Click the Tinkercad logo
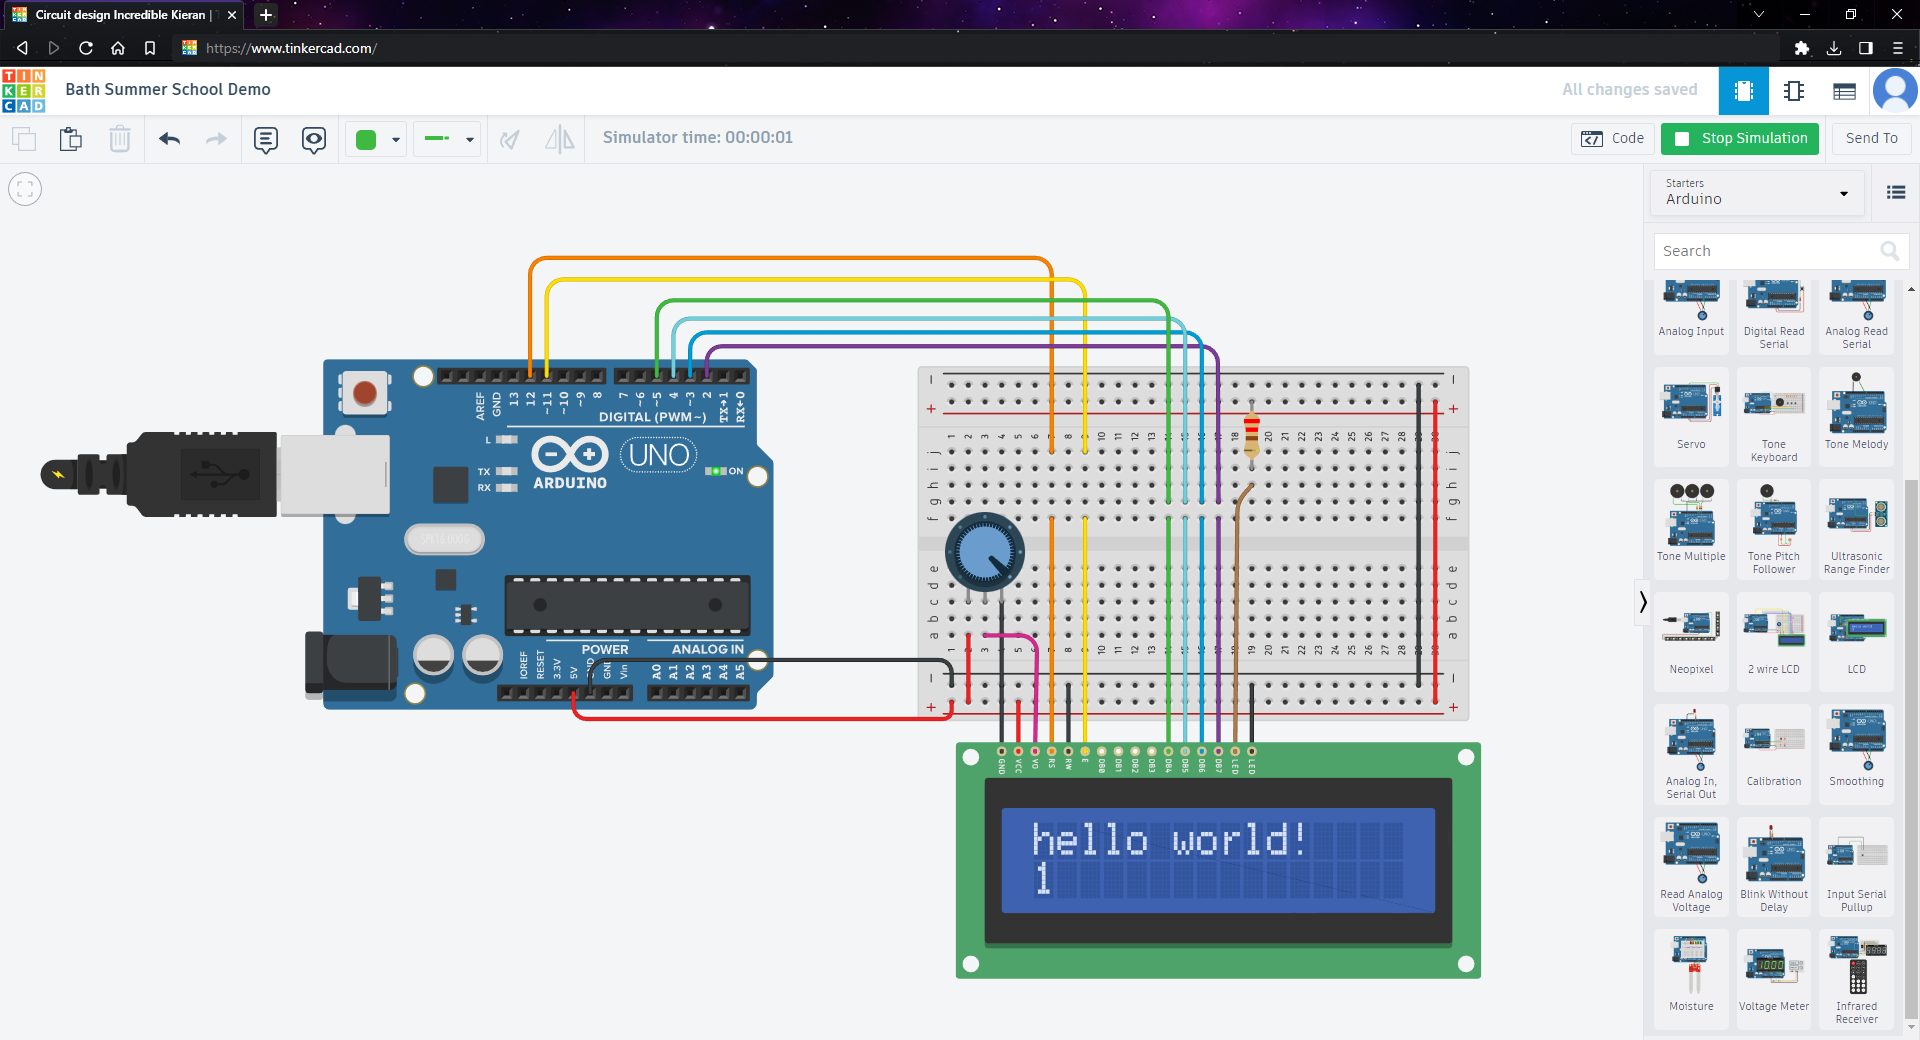This screenshot has width=1920, height=1040. point(24,91)
